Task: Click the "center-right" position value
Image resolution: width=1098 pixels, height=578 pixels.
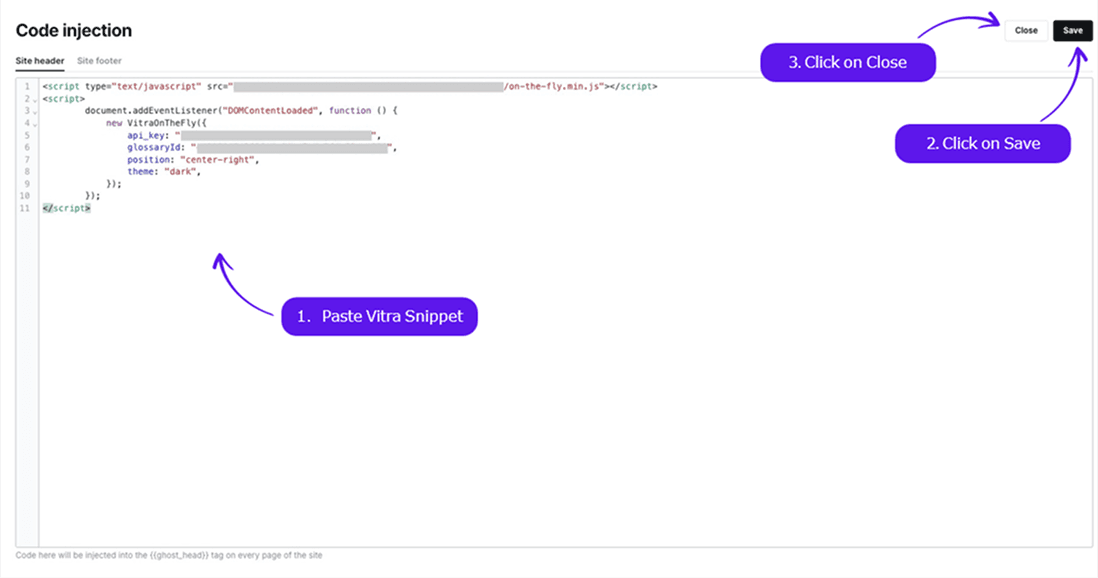Action: tap(217, 160)
